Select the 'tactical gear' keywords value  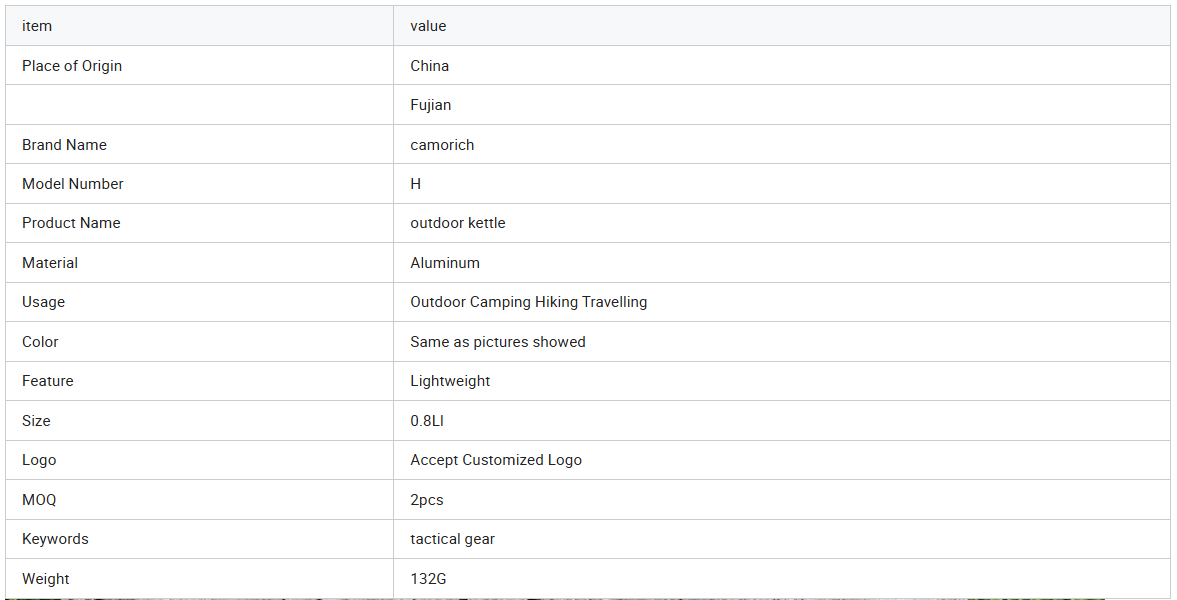tap(453, 539)
